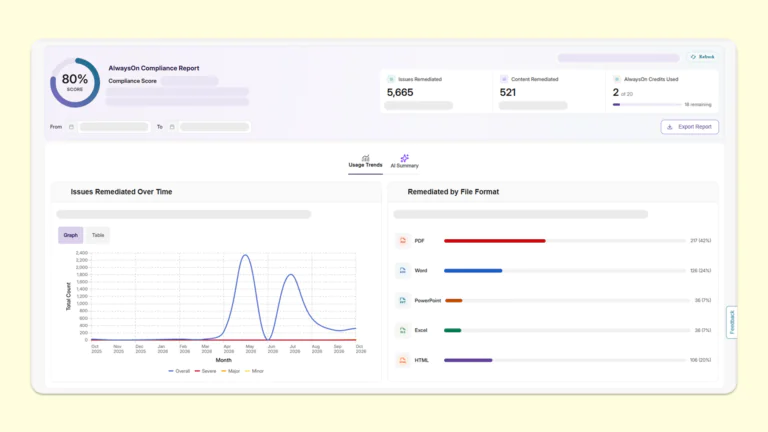The image size is (768, 432).
Task: Click the 'Month' axis label
Action: pyautogui.click(x=223, y=360)
